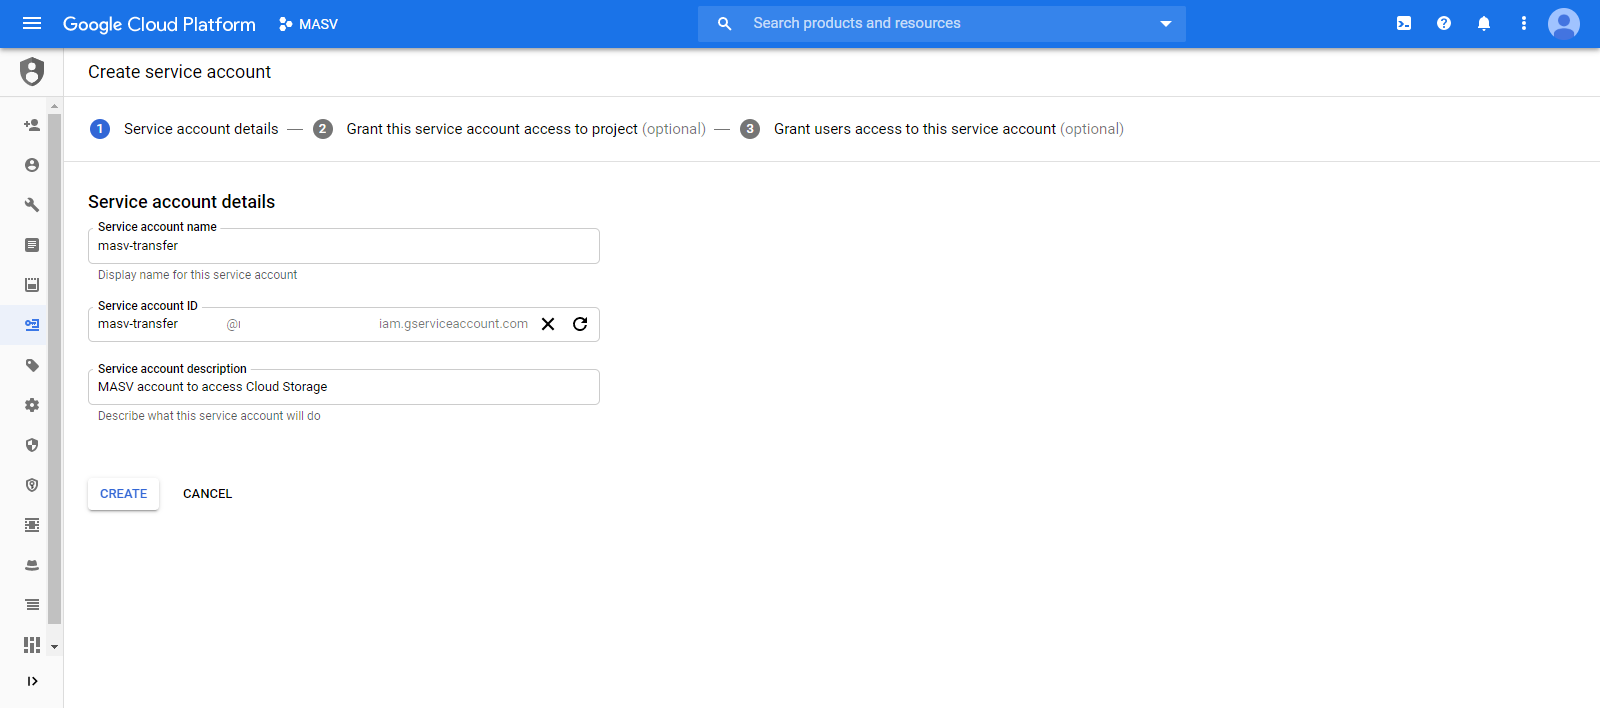Screen dimensions: 1600x708
Task: Open the audit logs lines sidebar icon
Action: [32, 605]
